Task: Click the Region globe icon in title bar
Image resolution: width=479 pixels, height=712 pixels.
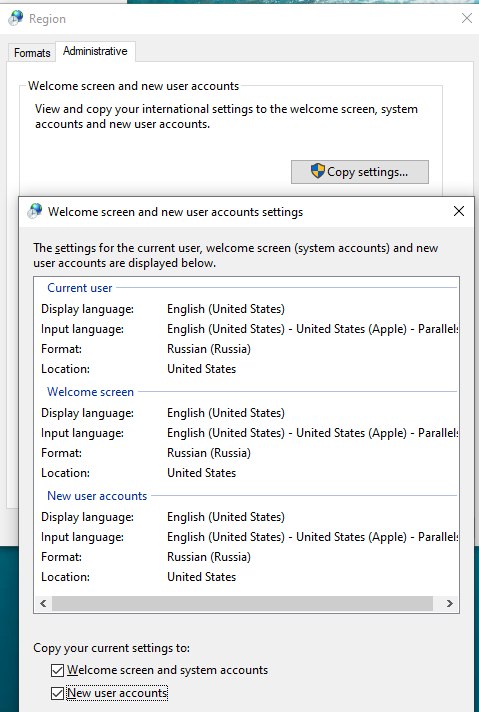Action: 15,18
